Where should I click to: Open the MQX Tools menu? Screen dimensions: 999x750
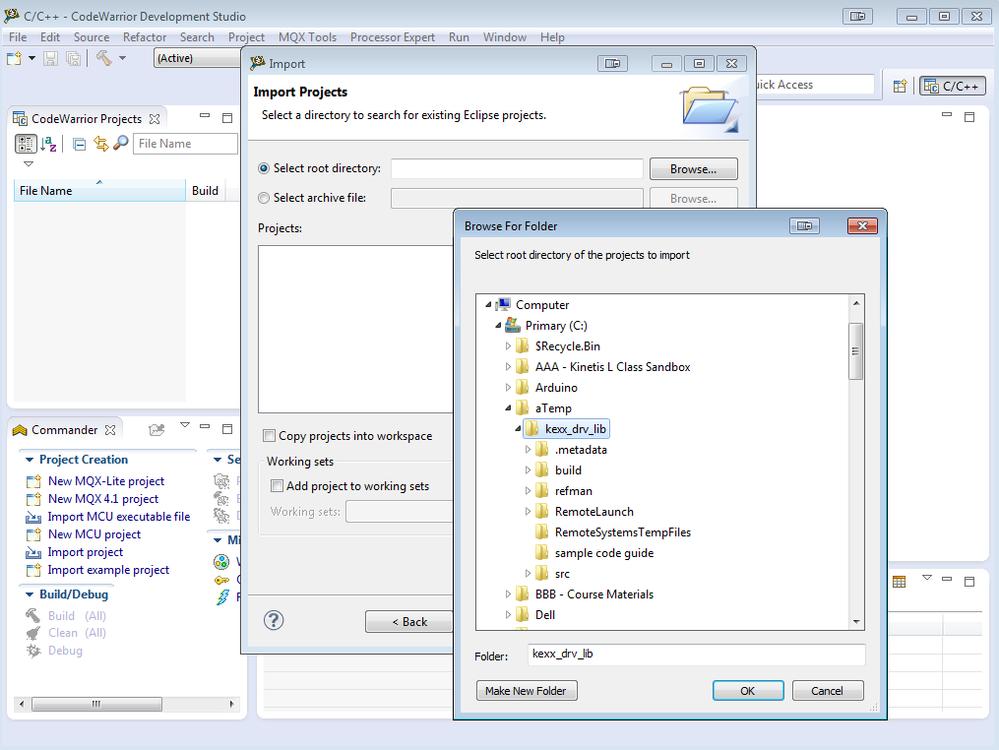[307, 37]
